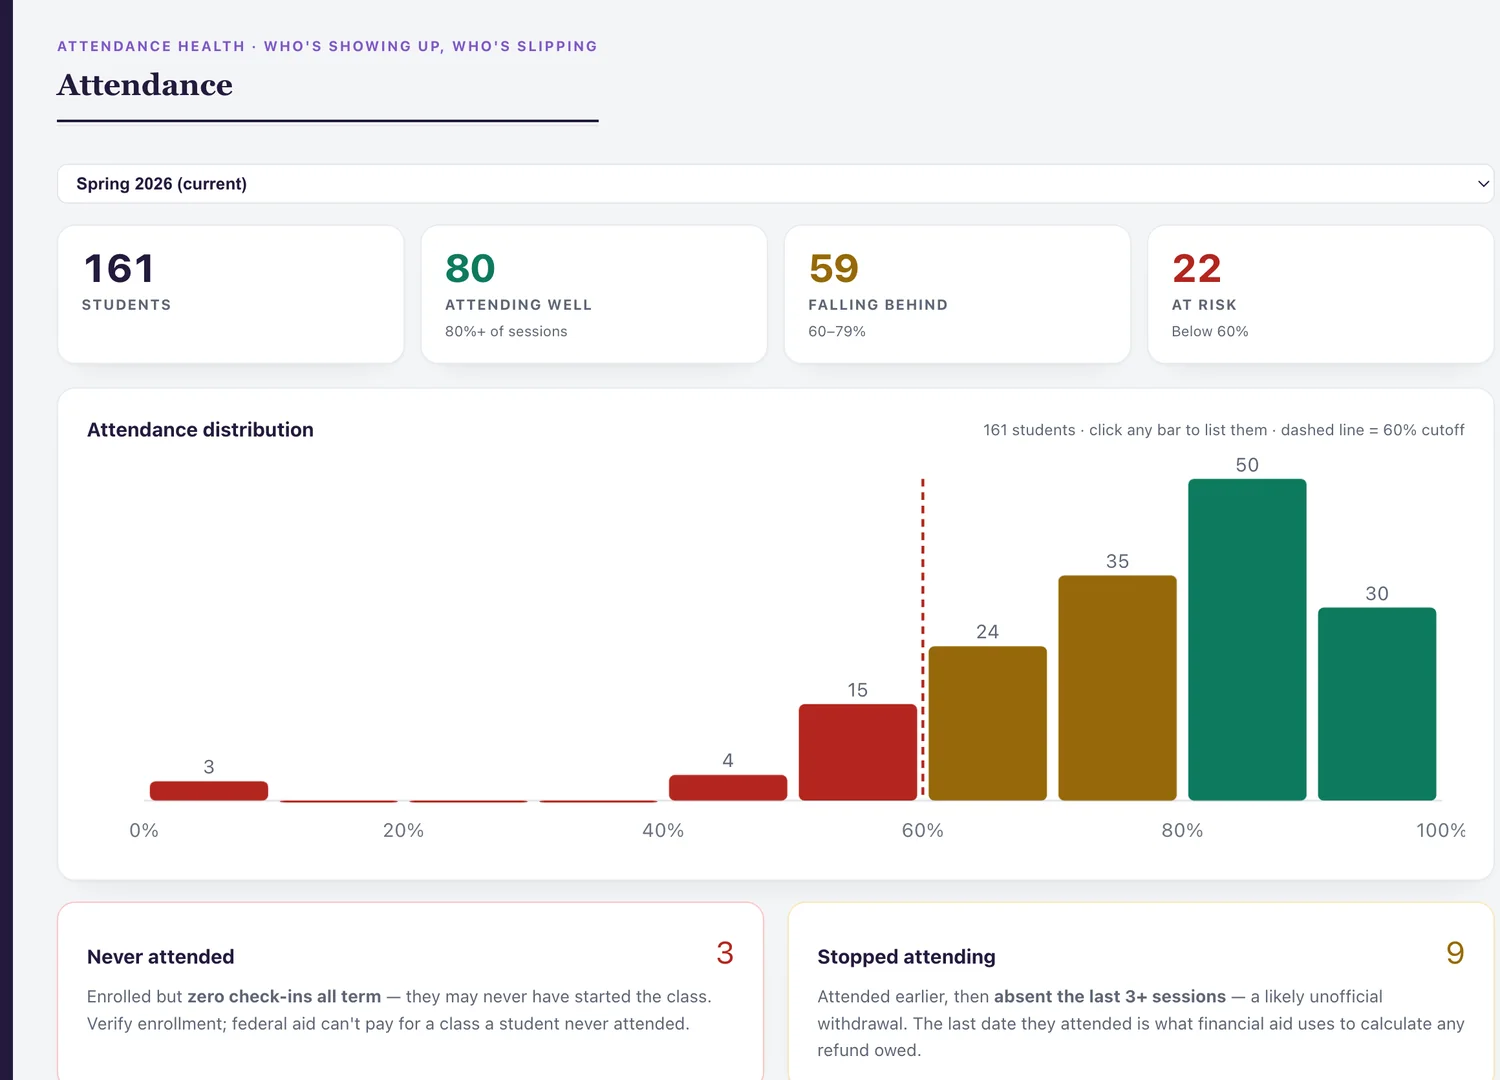The width and height of the screenshot is (1500, 1080).
Task: Click the 0% axis label
Action: [x=144, y=830]
